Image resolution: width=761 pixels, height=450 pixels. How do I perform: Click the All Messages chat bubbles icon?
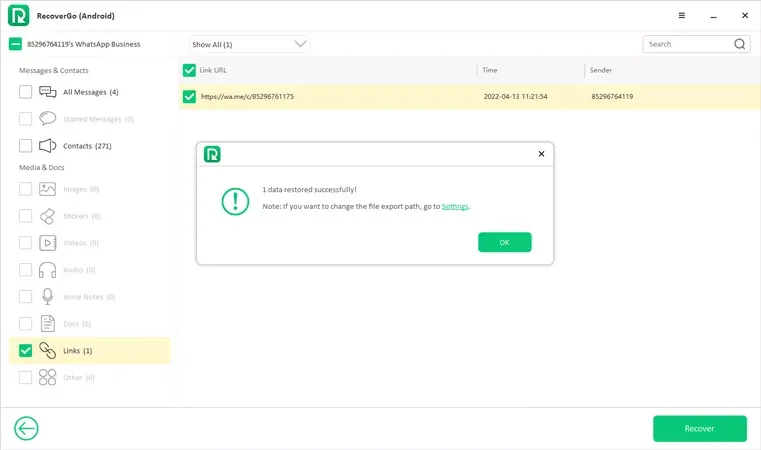[48, 92]
